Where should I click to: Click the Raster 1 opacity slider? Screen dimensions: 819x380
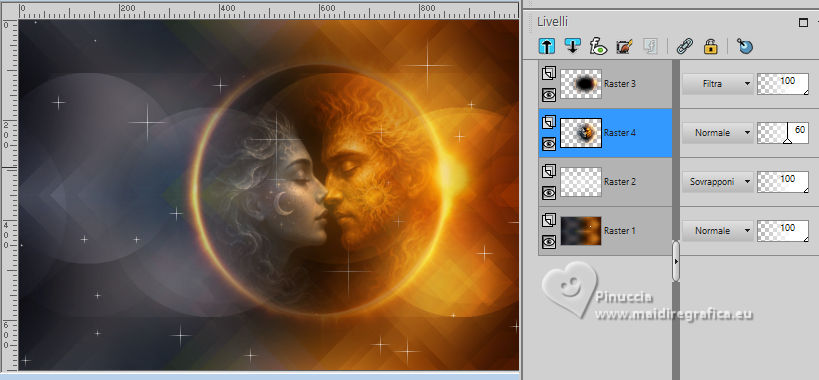tap(782, 230)
